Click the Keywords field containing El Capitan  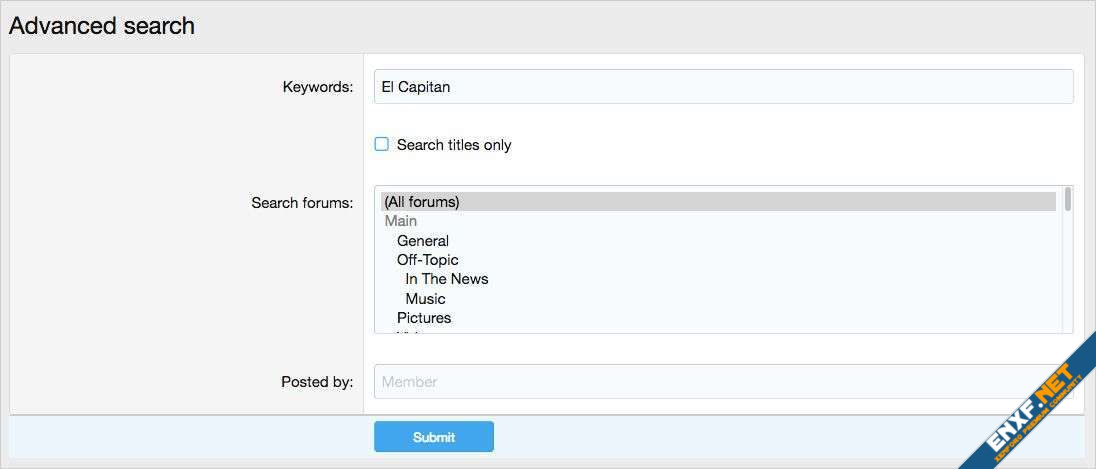click(x=722, y=87)
